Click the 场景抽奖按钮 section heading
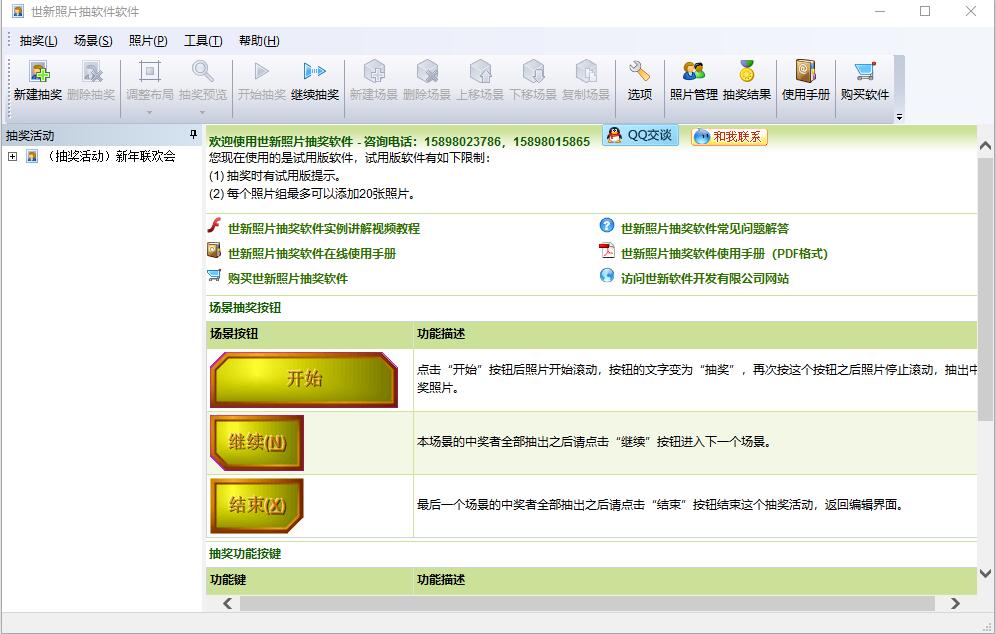 pyautogui.click(x=245, y=307)
